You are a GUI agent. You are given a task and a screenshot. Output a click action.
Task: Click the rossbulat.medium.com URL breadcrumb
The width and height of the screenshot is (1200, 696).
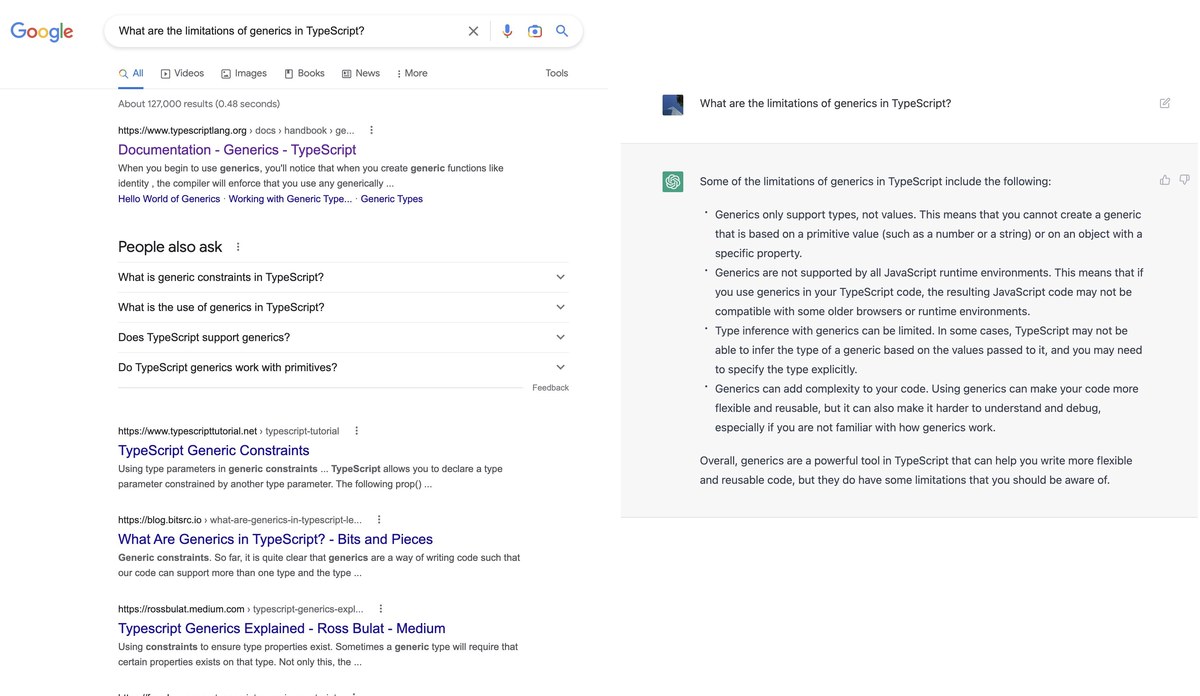coord(241,609)
